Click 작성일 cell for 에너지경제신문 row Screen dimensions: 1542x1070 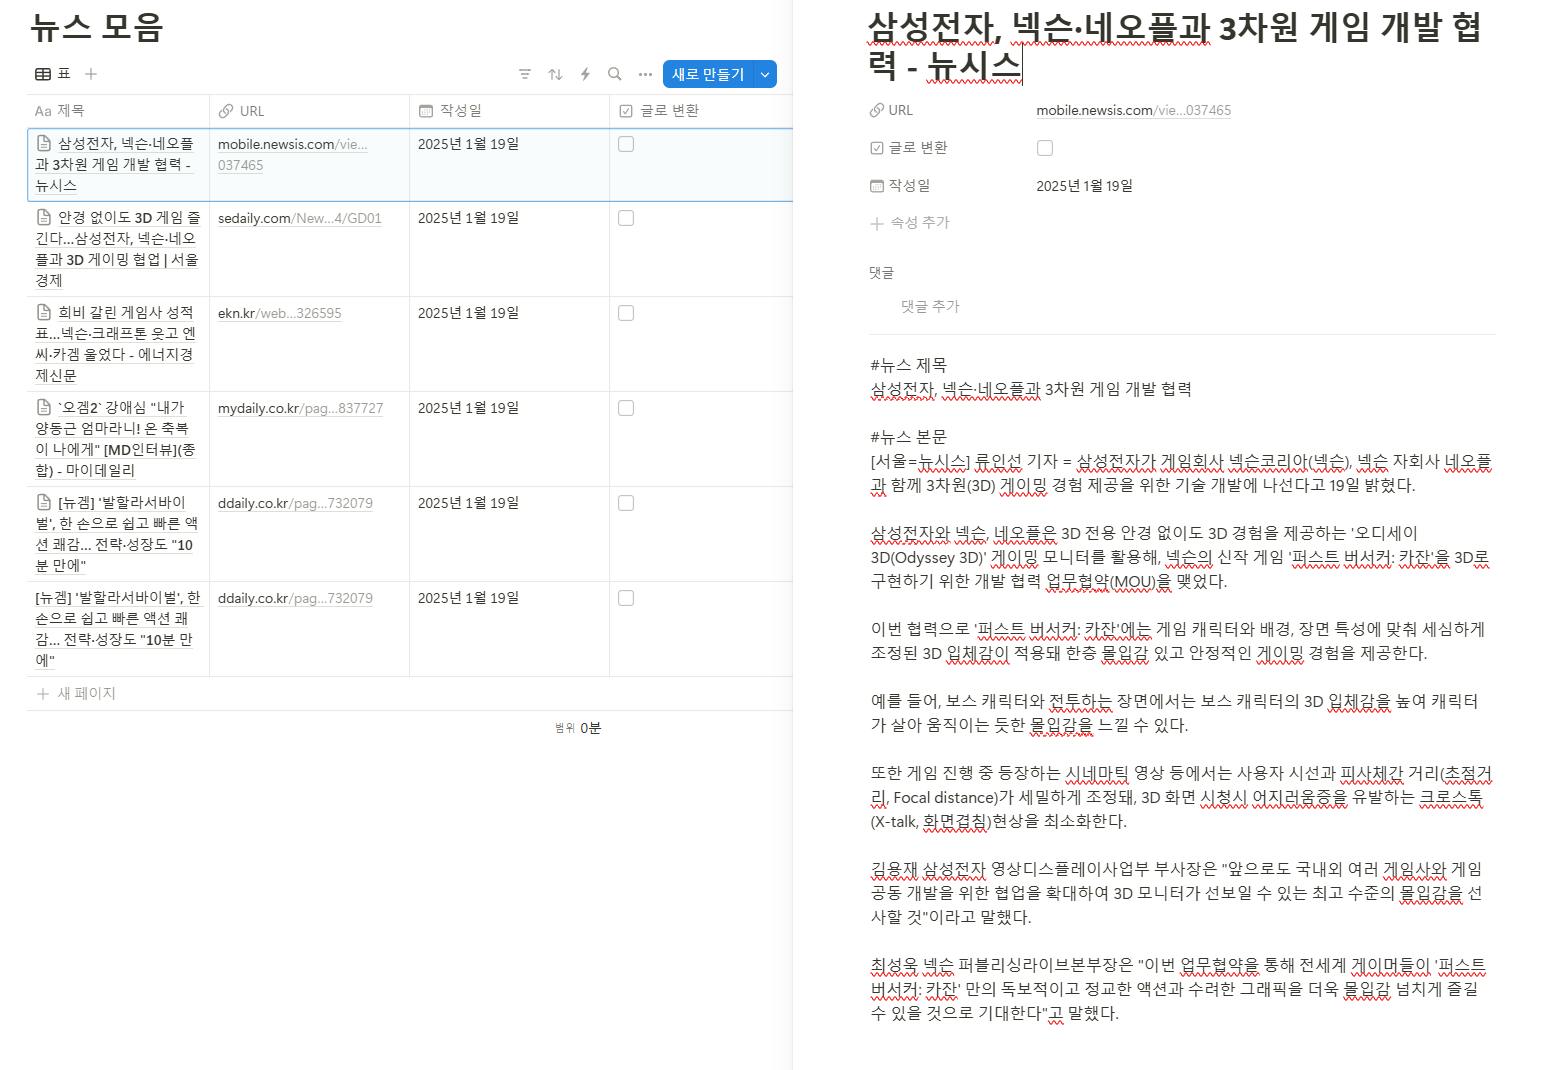point(509,344)
